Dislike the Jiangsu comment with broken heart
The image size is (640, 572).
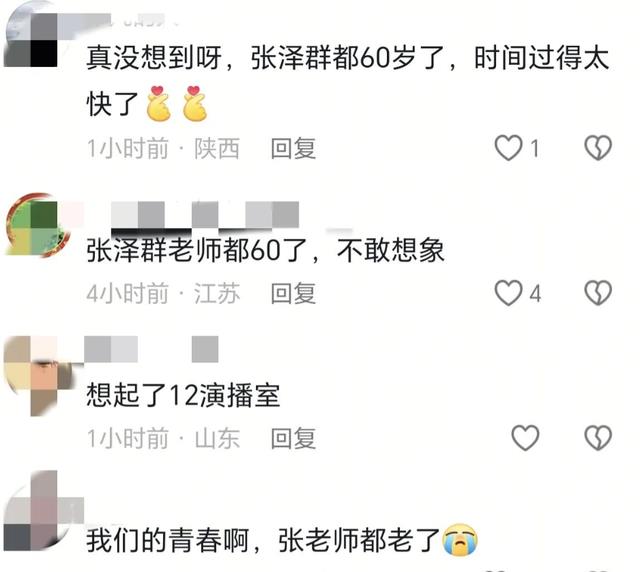598,293
